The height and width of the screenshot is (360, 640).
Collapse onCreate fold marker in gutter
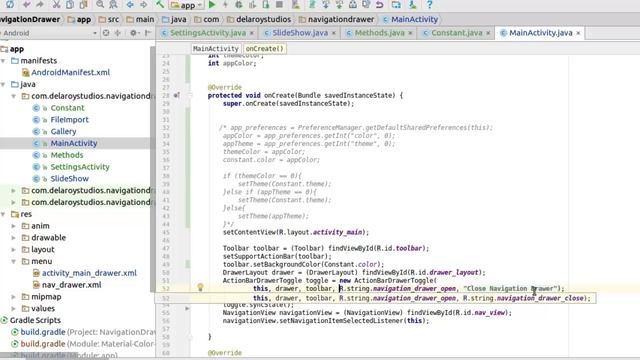(x=190, y=95)
